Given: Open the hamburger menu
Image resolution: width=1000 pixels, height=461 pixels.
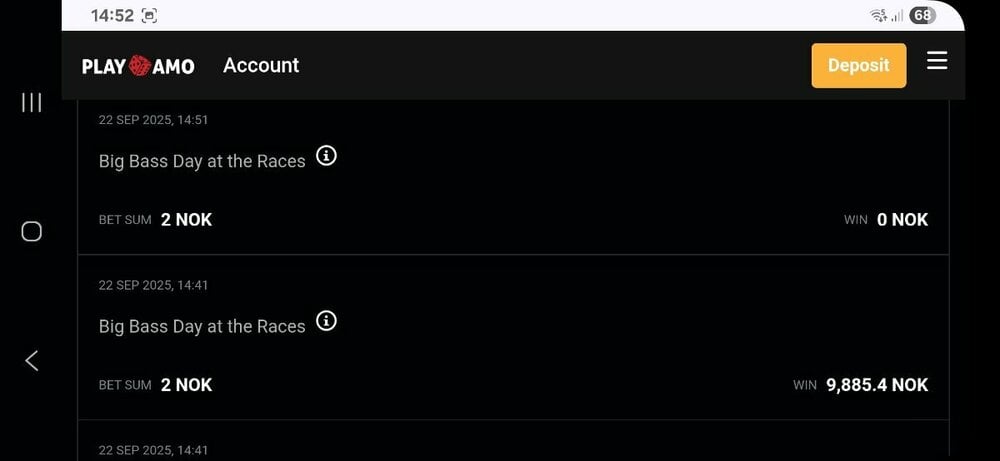Looking at the screenshot, I should (x=936, y=61).
